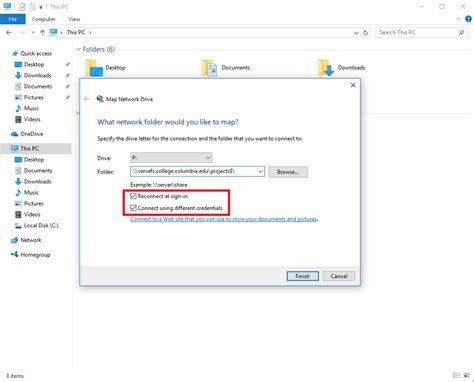
Task: Click Explorer forward navigation arrow
Action: click(x=22, y=32)
